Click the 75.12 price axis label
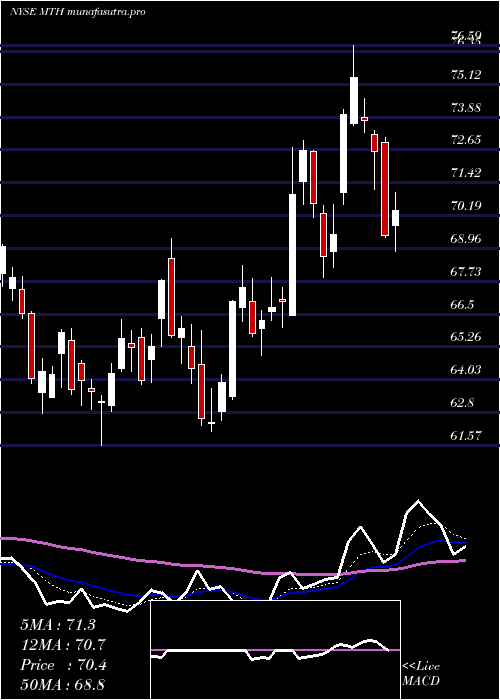Image resolution: width=500 pixels, height=700 pixels. click(x=467, y=75)
